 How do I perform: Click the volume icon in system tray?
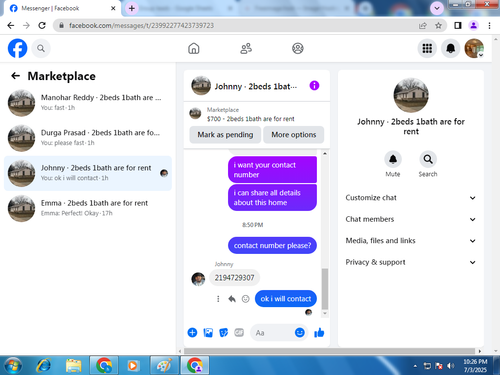pyautogui.click(x=451, y=366)
